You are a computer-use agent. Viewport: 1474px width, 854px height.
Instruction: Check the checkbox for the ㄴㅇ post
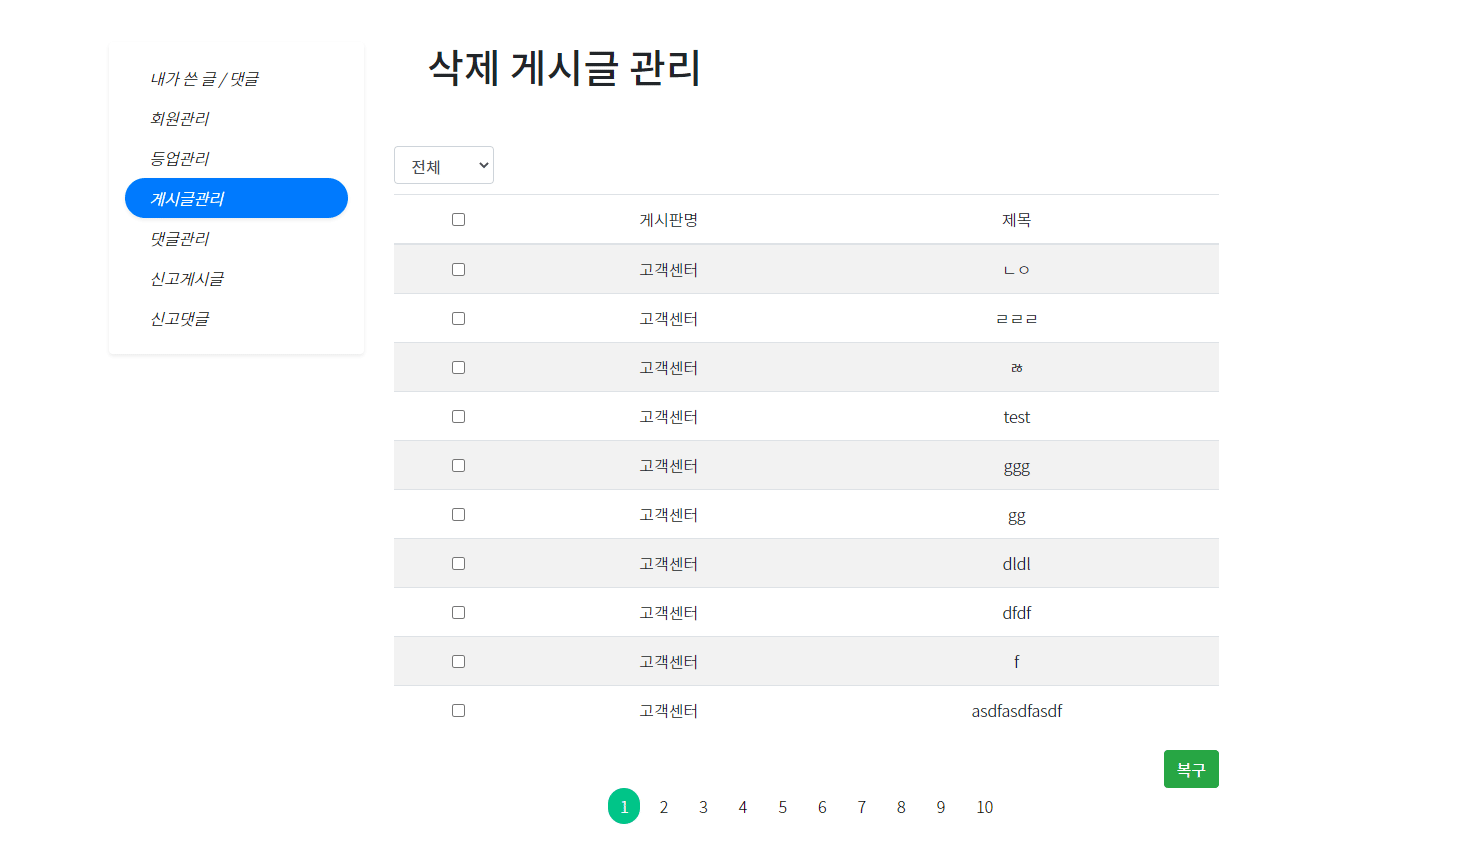coord(458,269)
